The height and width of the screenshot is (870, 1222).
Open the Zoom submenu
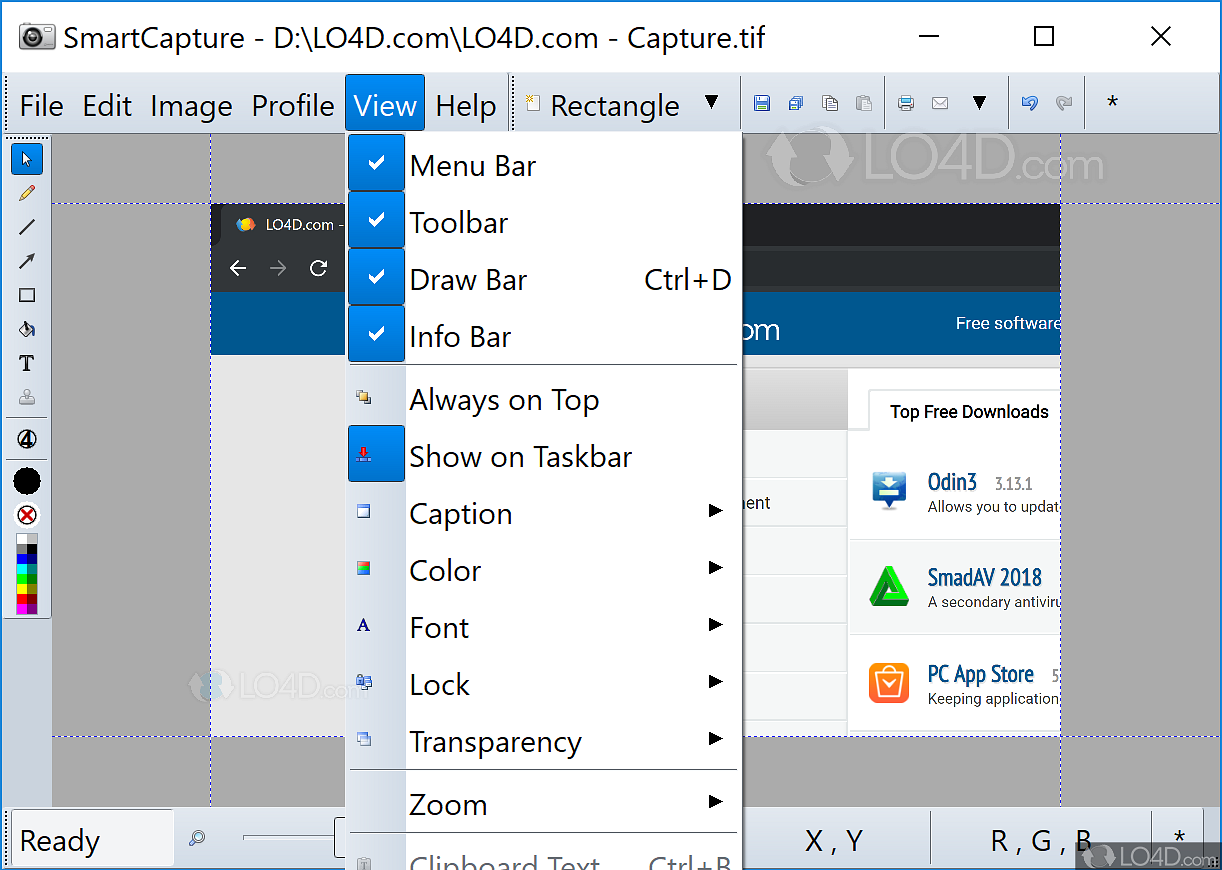(x=448, y=803)
